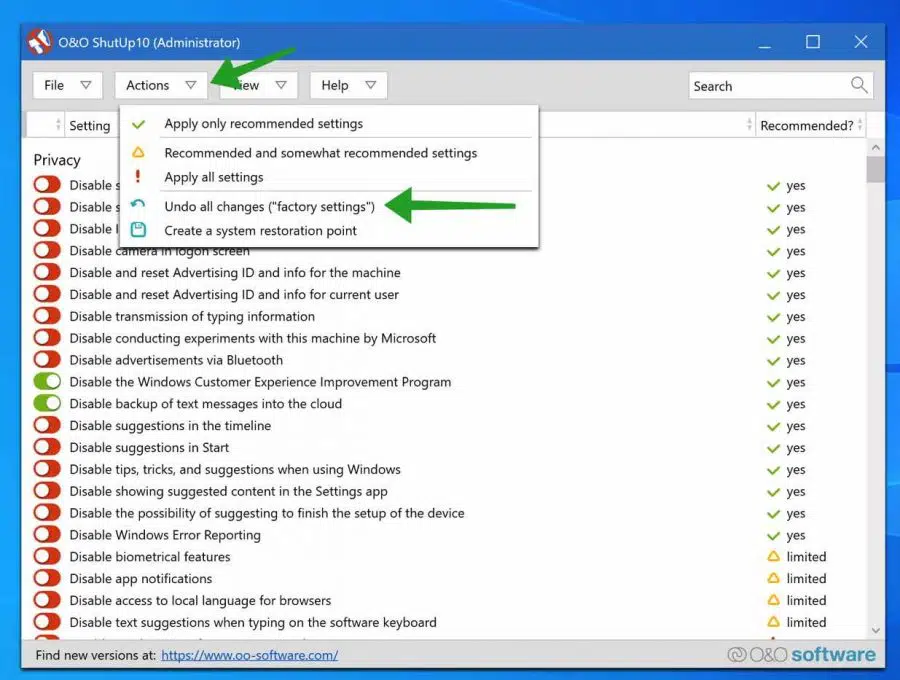Toggle Disable advertisements via Bluetooth
This screenshot has height=680, width=900.
coord(47,359)
